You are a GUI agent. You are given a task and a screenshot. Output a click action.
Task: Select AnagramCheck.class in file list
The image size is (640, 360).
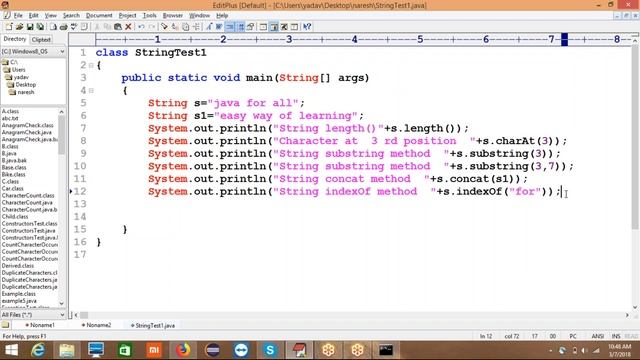(x=27, y=125)
